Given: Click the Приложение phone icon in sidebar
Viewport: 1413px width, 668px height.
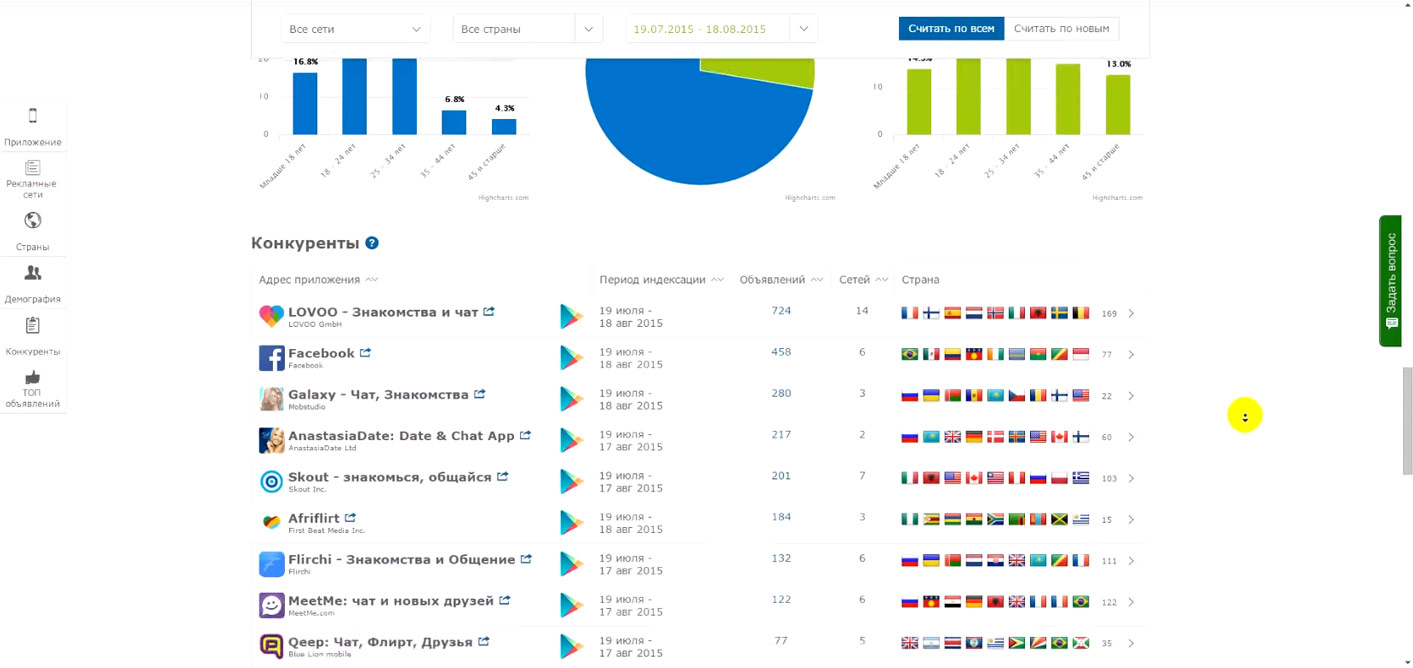Looking at the screenshot, I should pos(33,116).
